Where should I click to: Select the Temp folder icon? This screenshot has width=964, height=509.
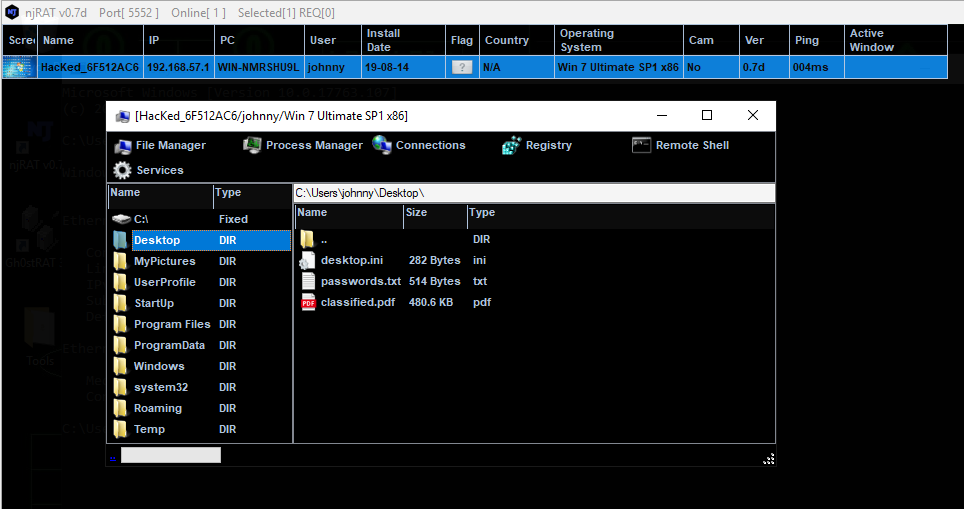(120, 429)
